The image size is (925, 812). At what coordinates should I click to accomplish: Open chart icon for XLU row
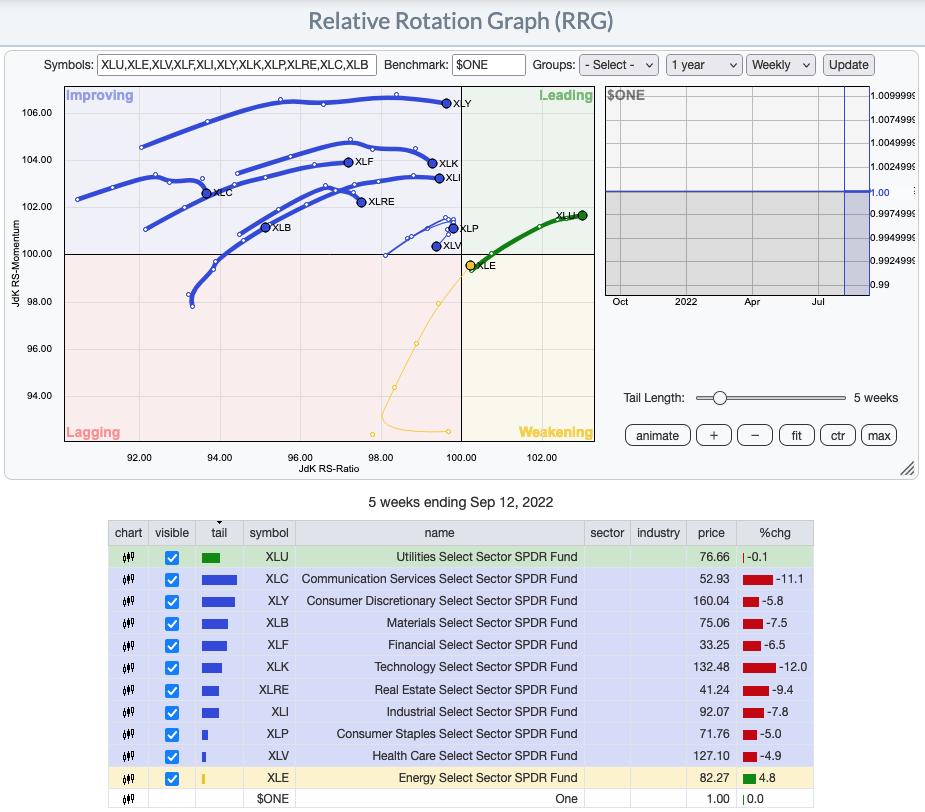pyautogui.click(x=128, y=557)
